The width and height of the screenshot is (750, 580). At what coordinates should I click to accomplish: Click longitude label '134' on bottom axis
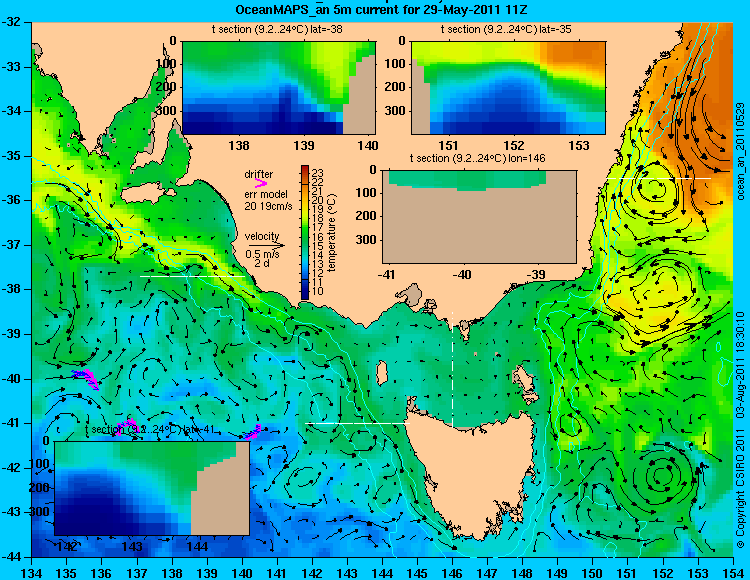(32, 573)
